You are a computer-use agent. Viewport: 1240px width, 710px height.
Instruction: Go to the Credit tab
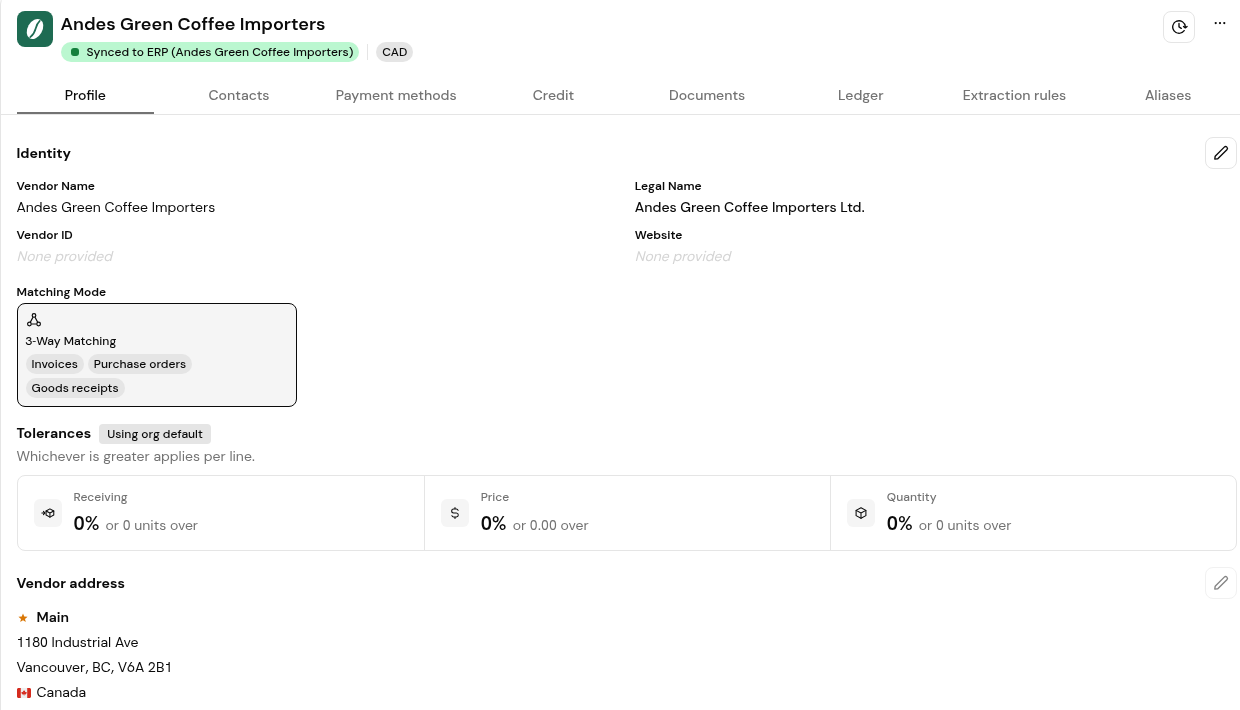pyautogui.click(x=553, y=95)
